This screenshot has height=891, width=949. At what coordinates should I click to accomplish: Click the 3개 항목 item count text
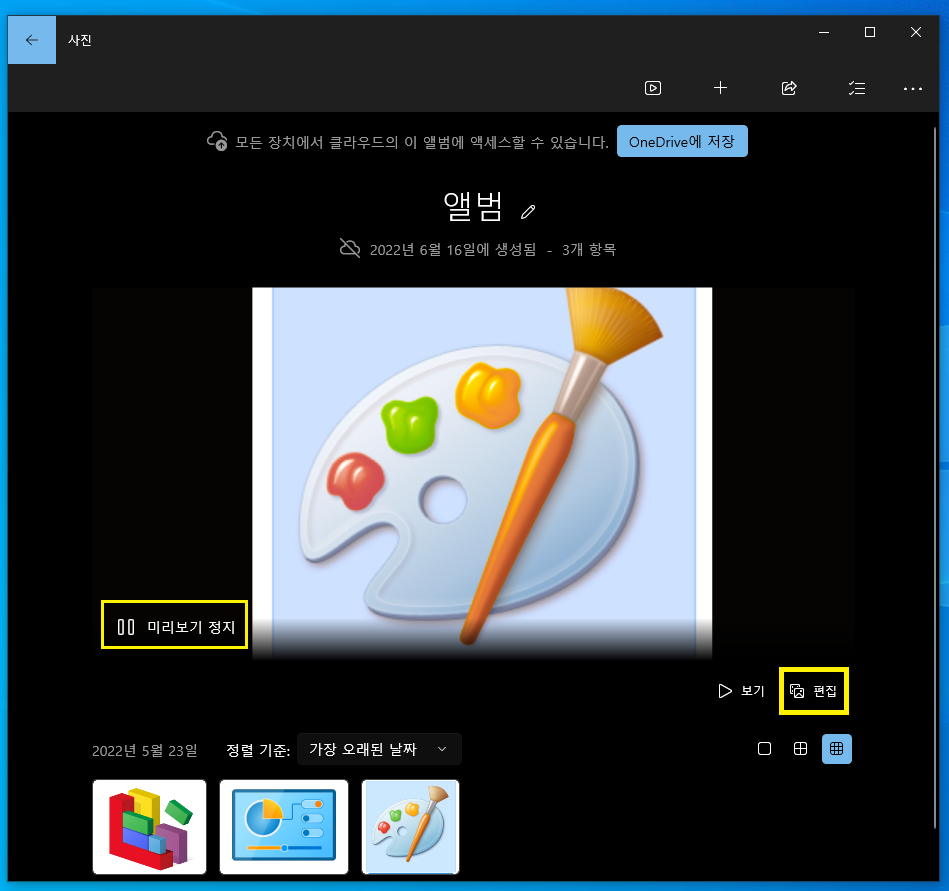589,249
